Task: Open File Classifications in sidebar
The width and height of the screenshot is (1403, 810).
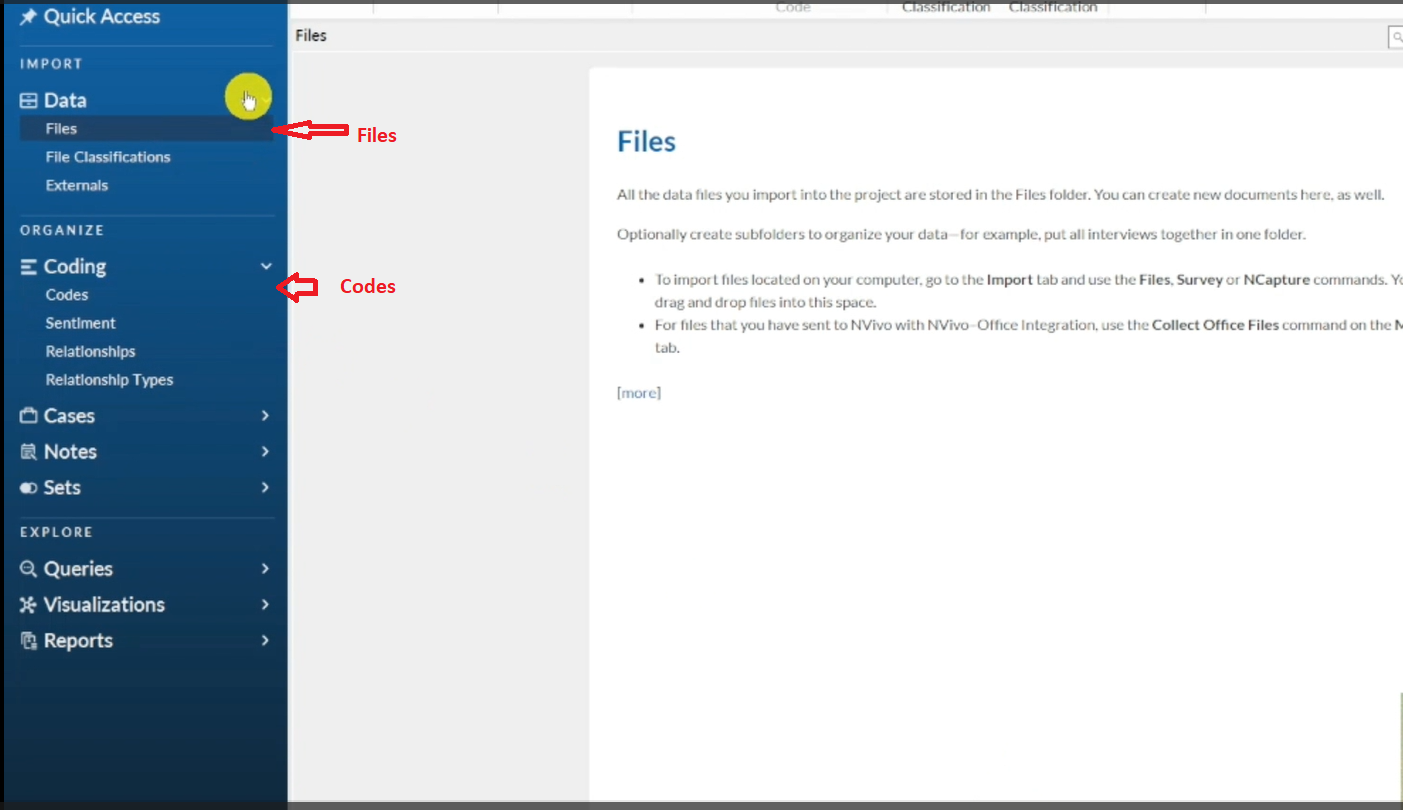Action: click(x=108, y=157)
